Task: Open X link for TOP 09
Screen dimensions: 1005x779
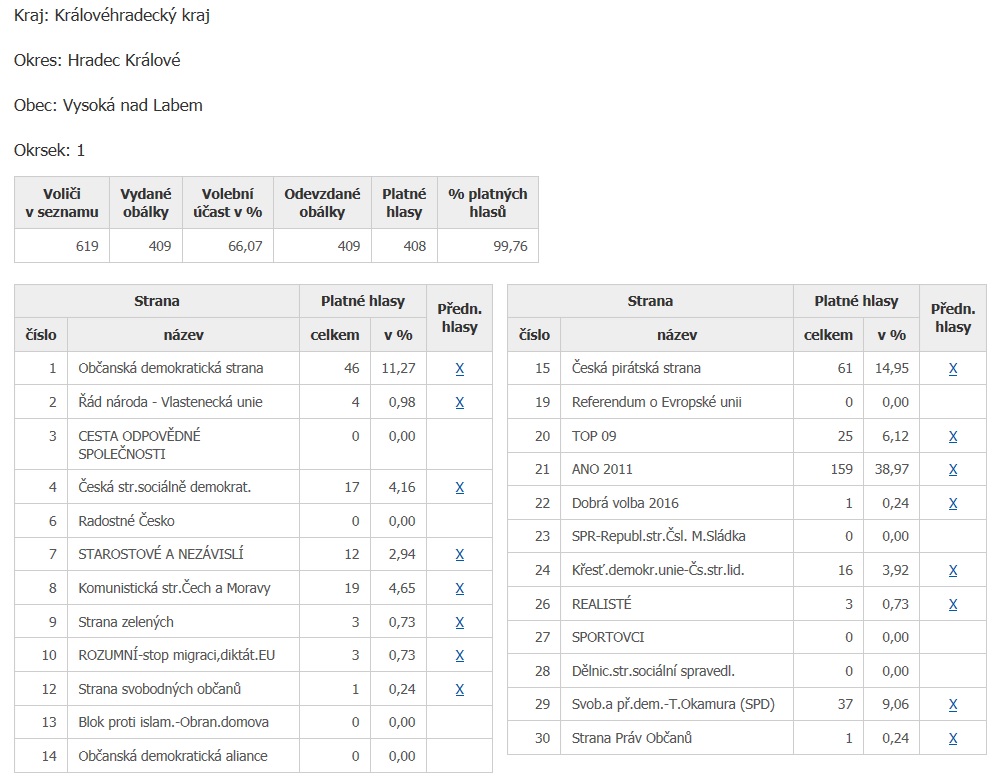Action: (x=953, y=437)
